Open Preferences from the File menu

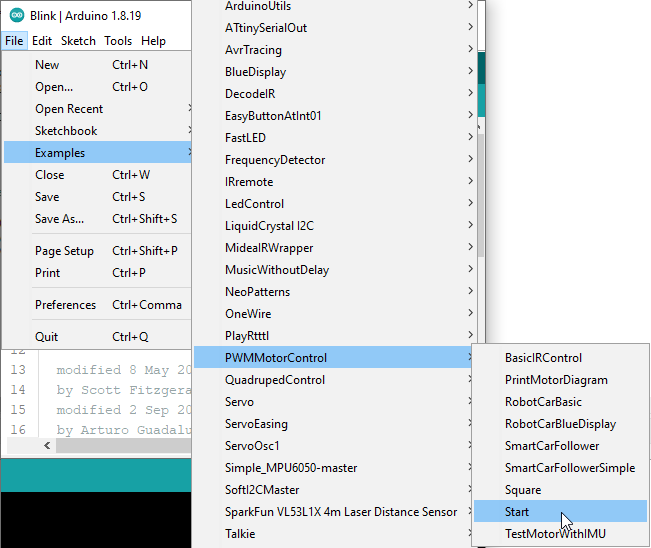[98, 305]
